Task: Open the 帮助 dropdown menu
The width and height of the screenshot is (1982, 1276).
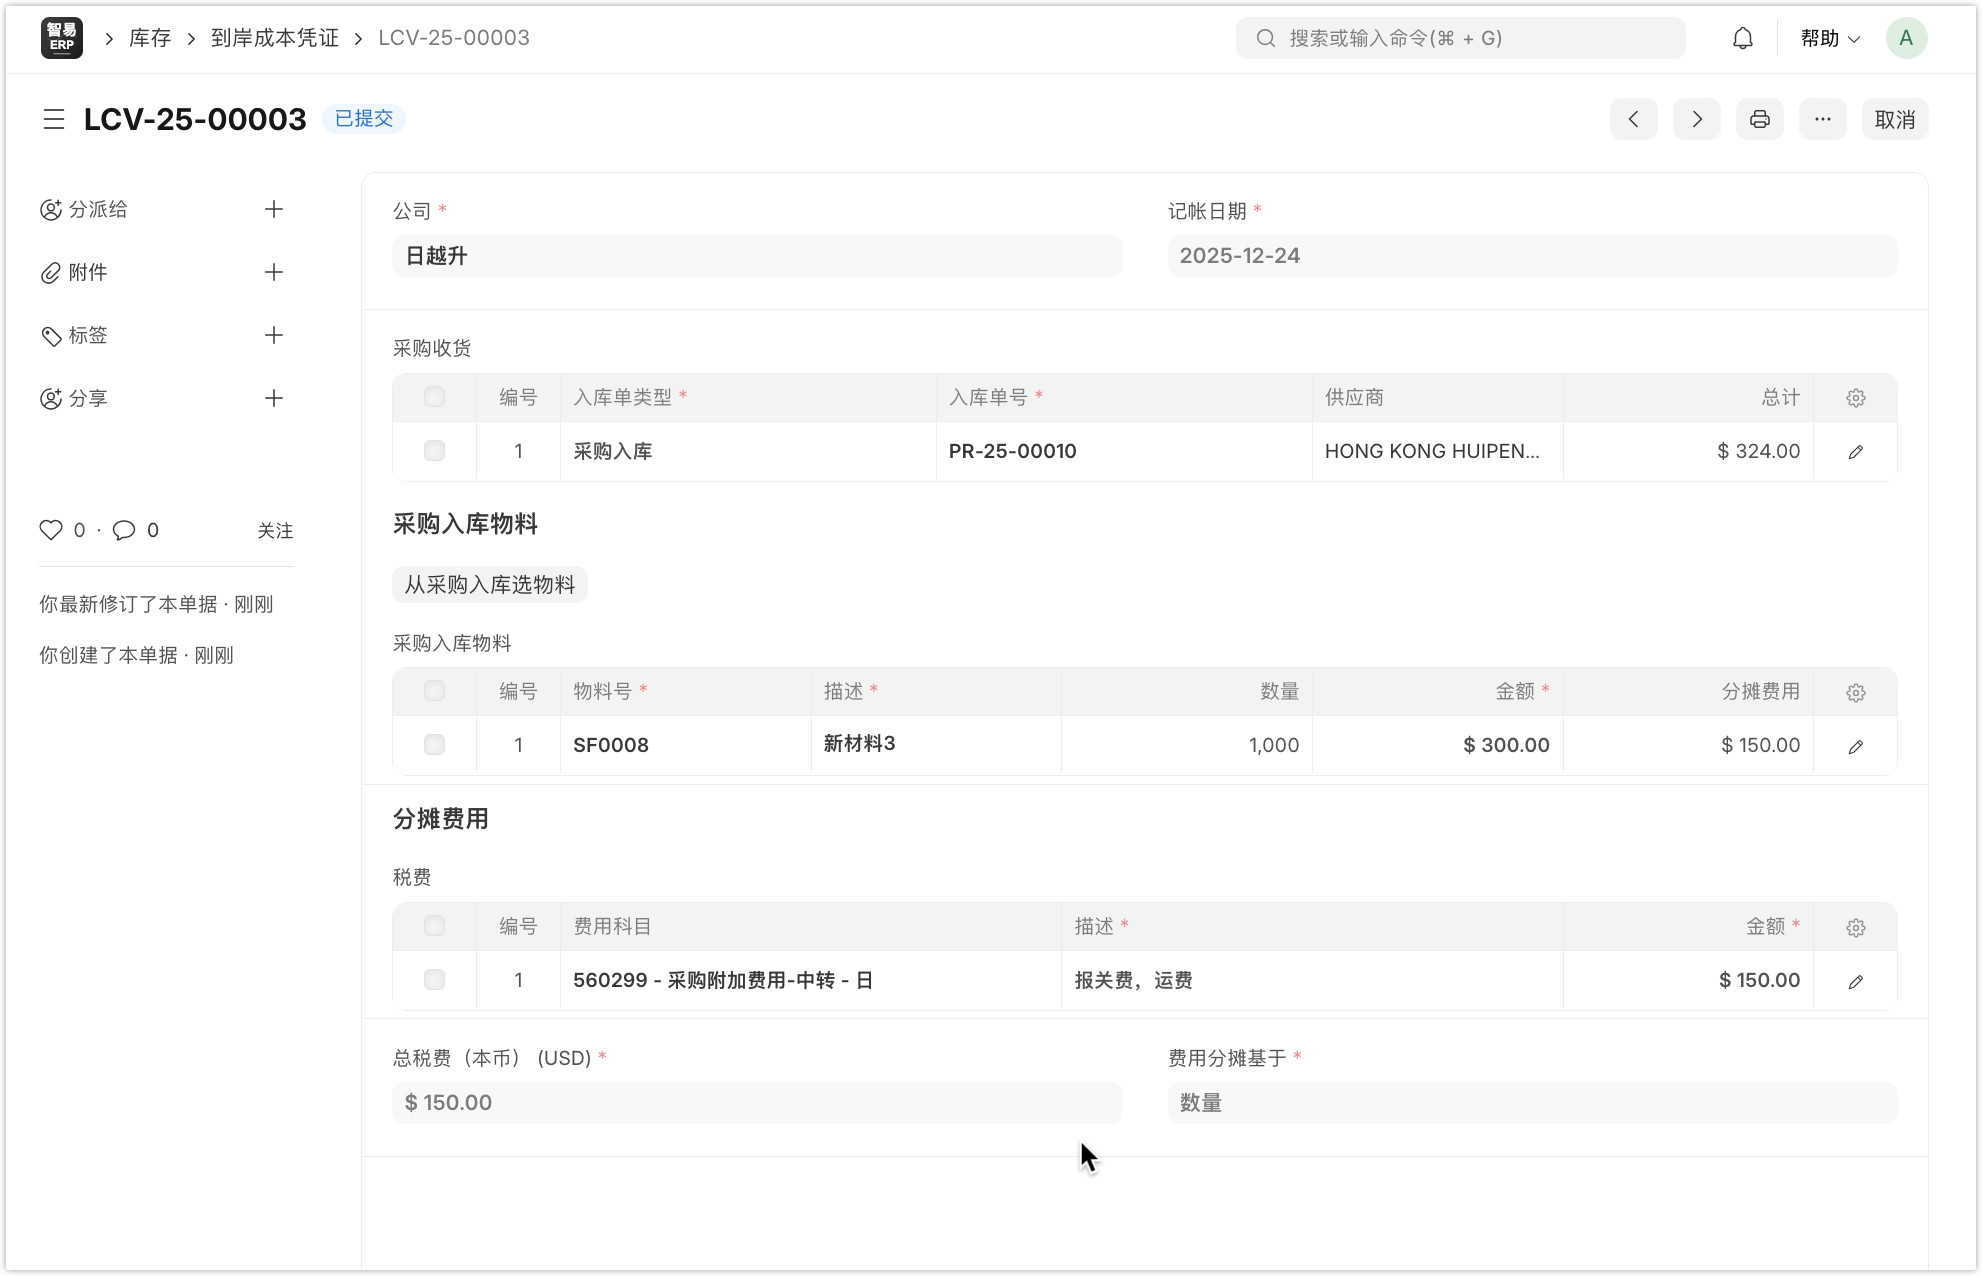Action: coord(1829,38)
